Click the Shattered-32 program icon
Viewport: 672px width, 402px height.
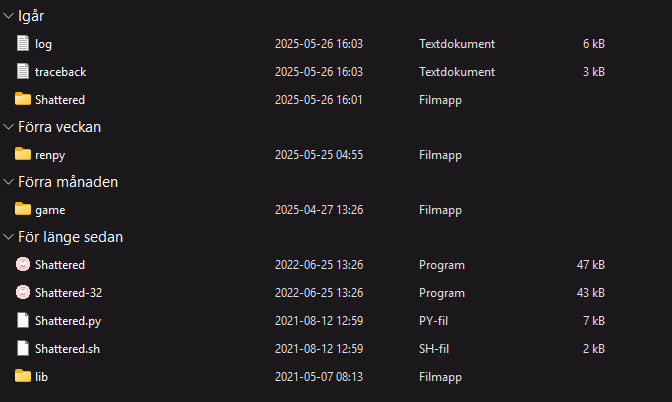[23, 292]
